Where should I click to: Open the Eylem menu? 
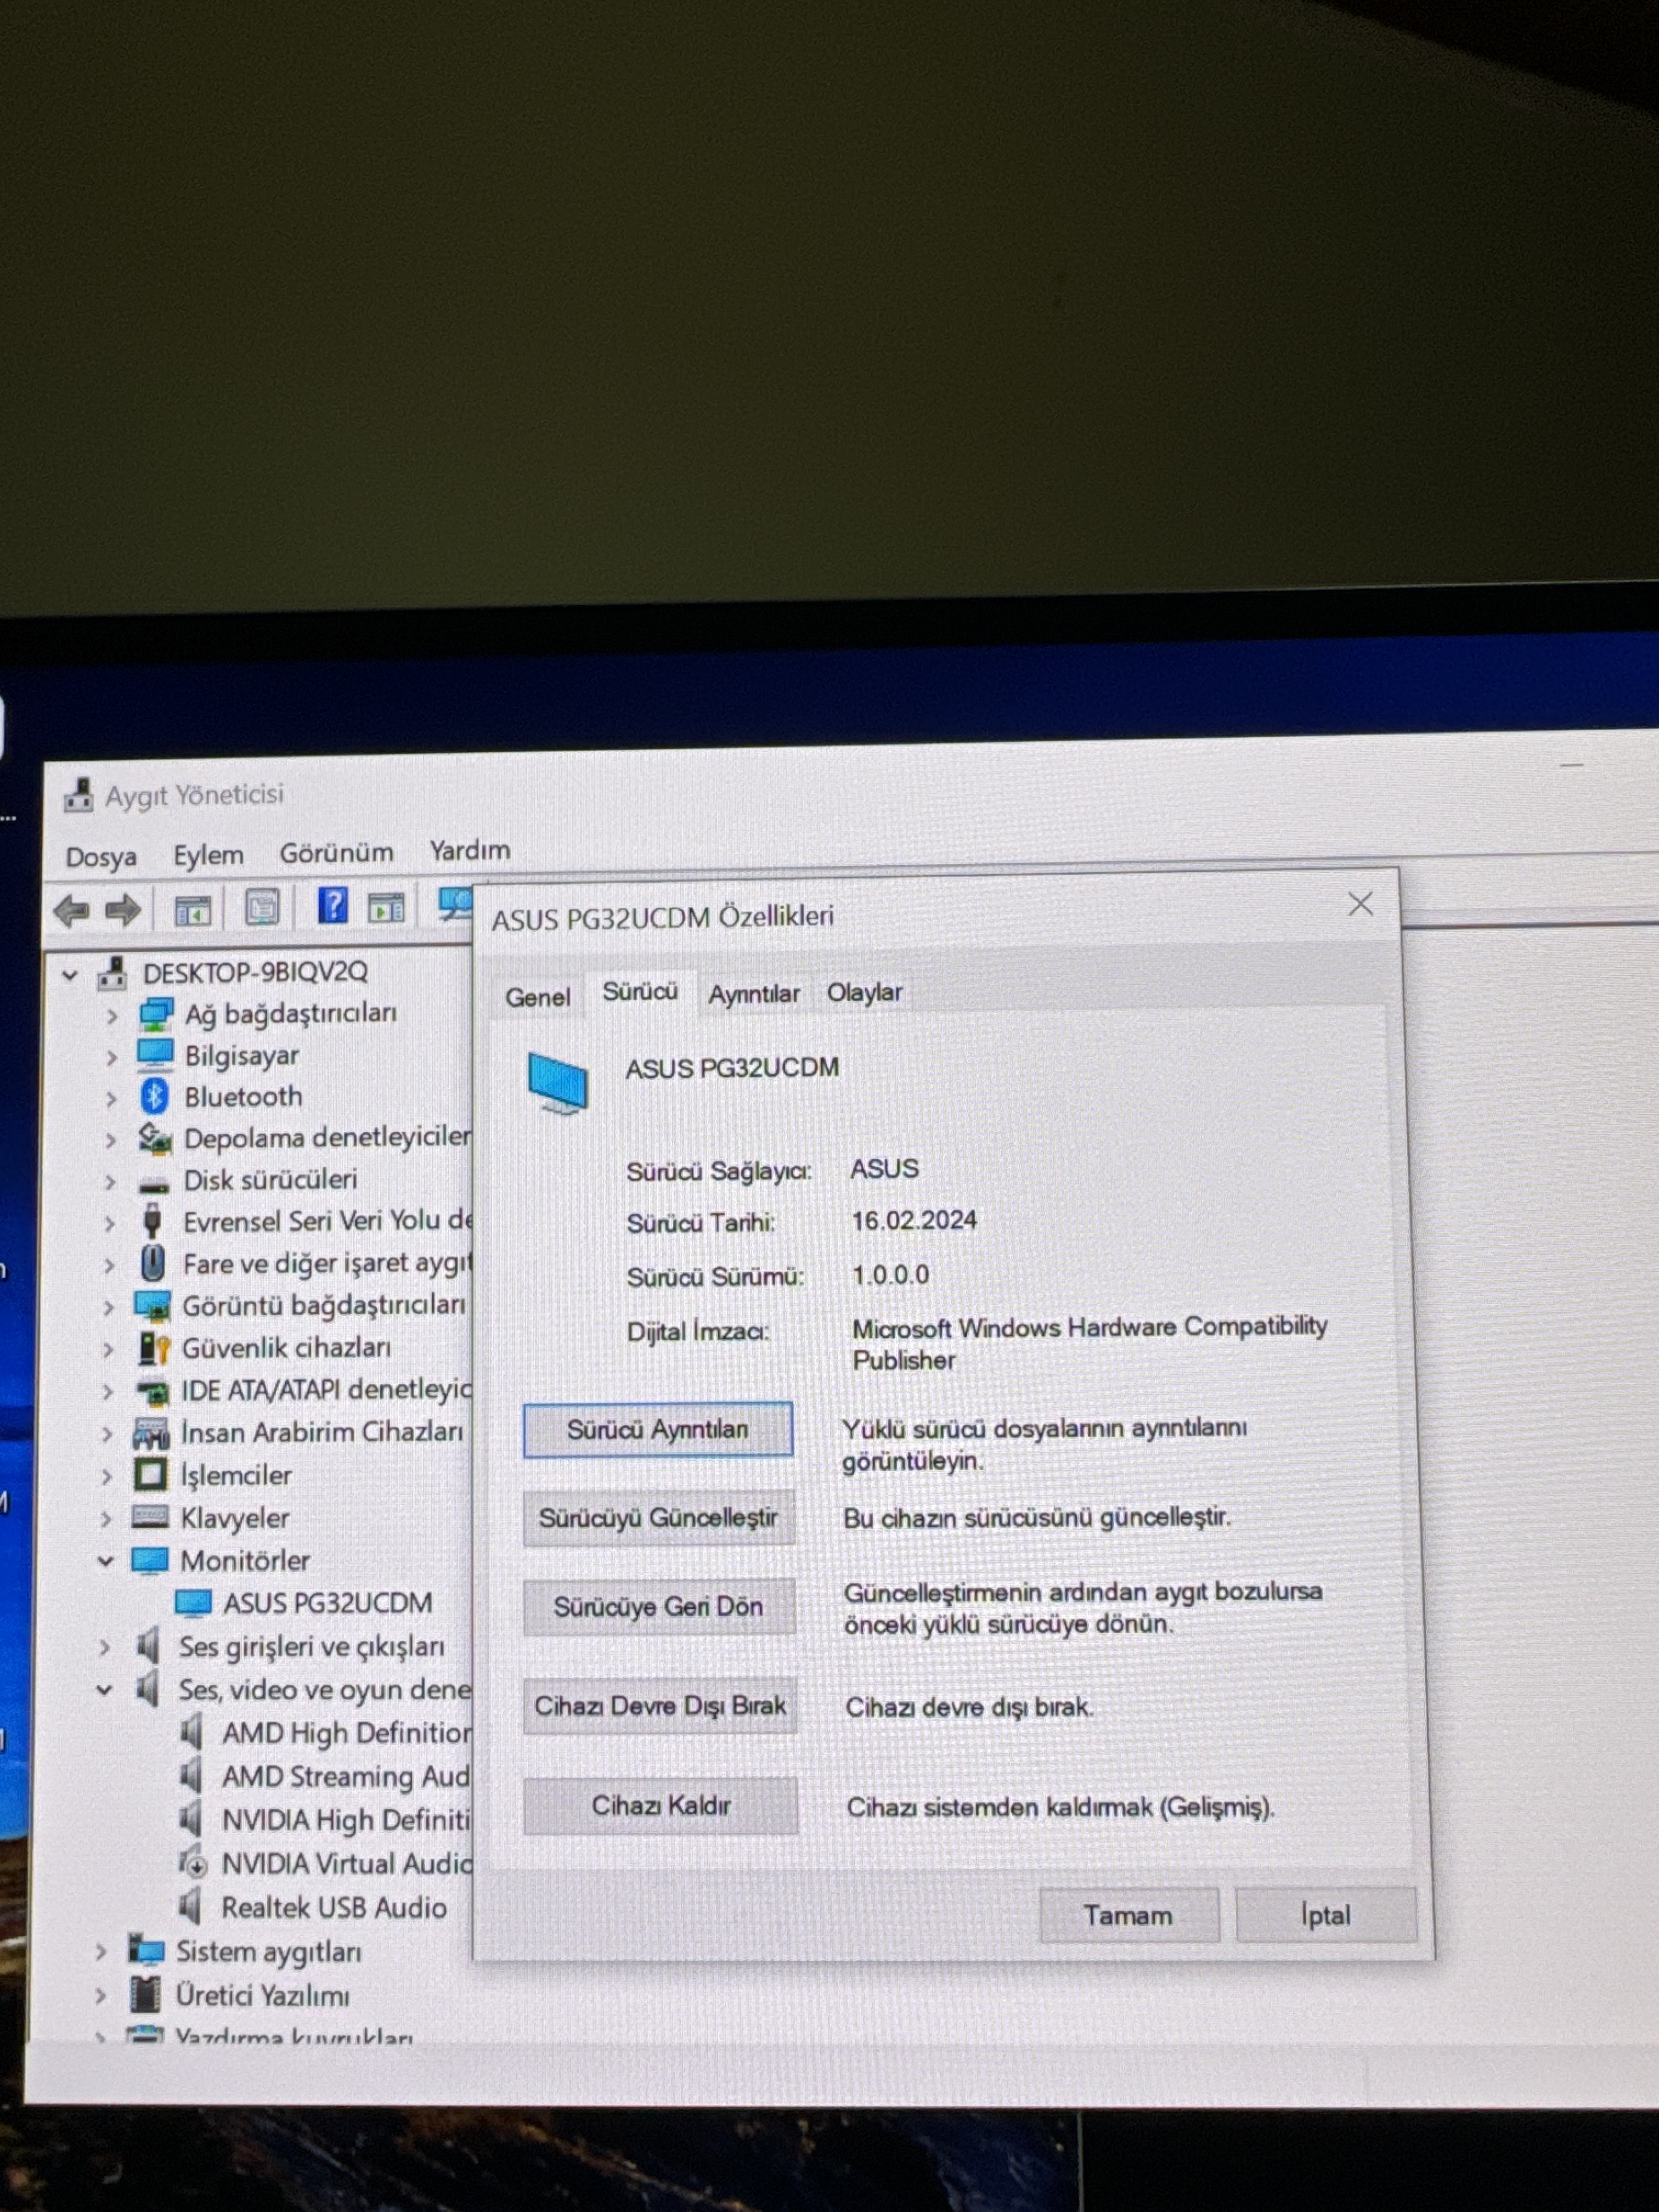[208, 855]
